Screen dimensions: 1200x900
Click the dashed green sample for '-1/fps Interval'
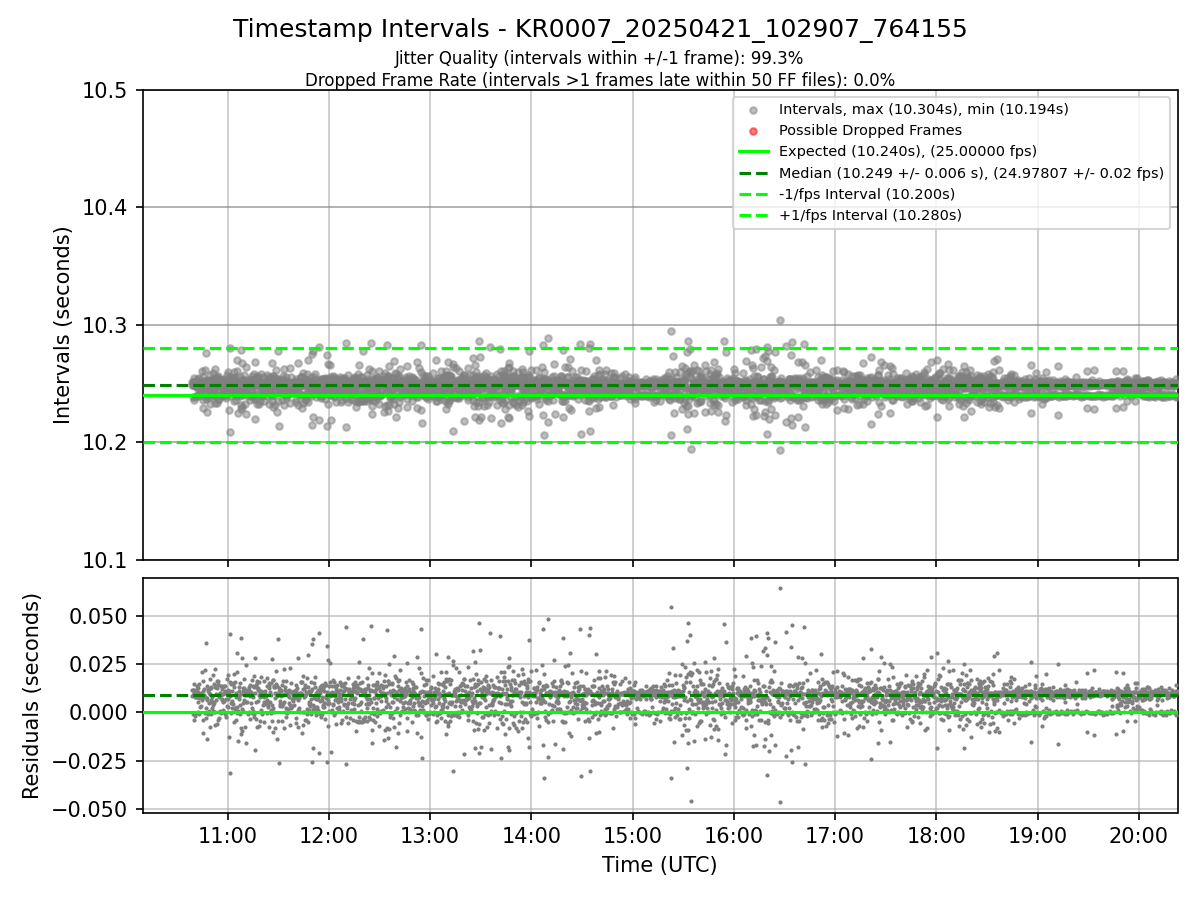[753, 194]
